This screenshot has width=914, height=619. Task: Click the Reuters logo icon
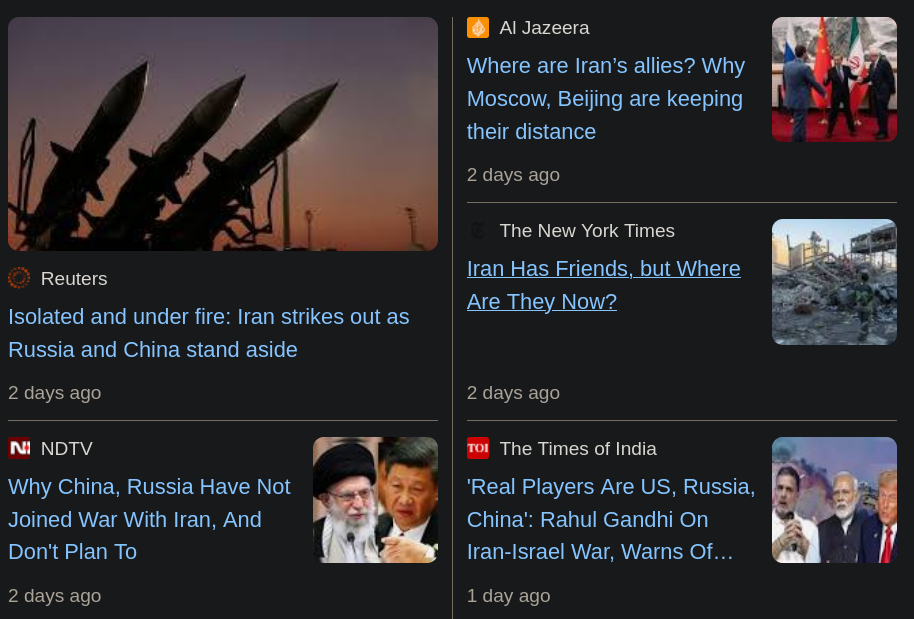pyautogui.click(x=19, y=278)
